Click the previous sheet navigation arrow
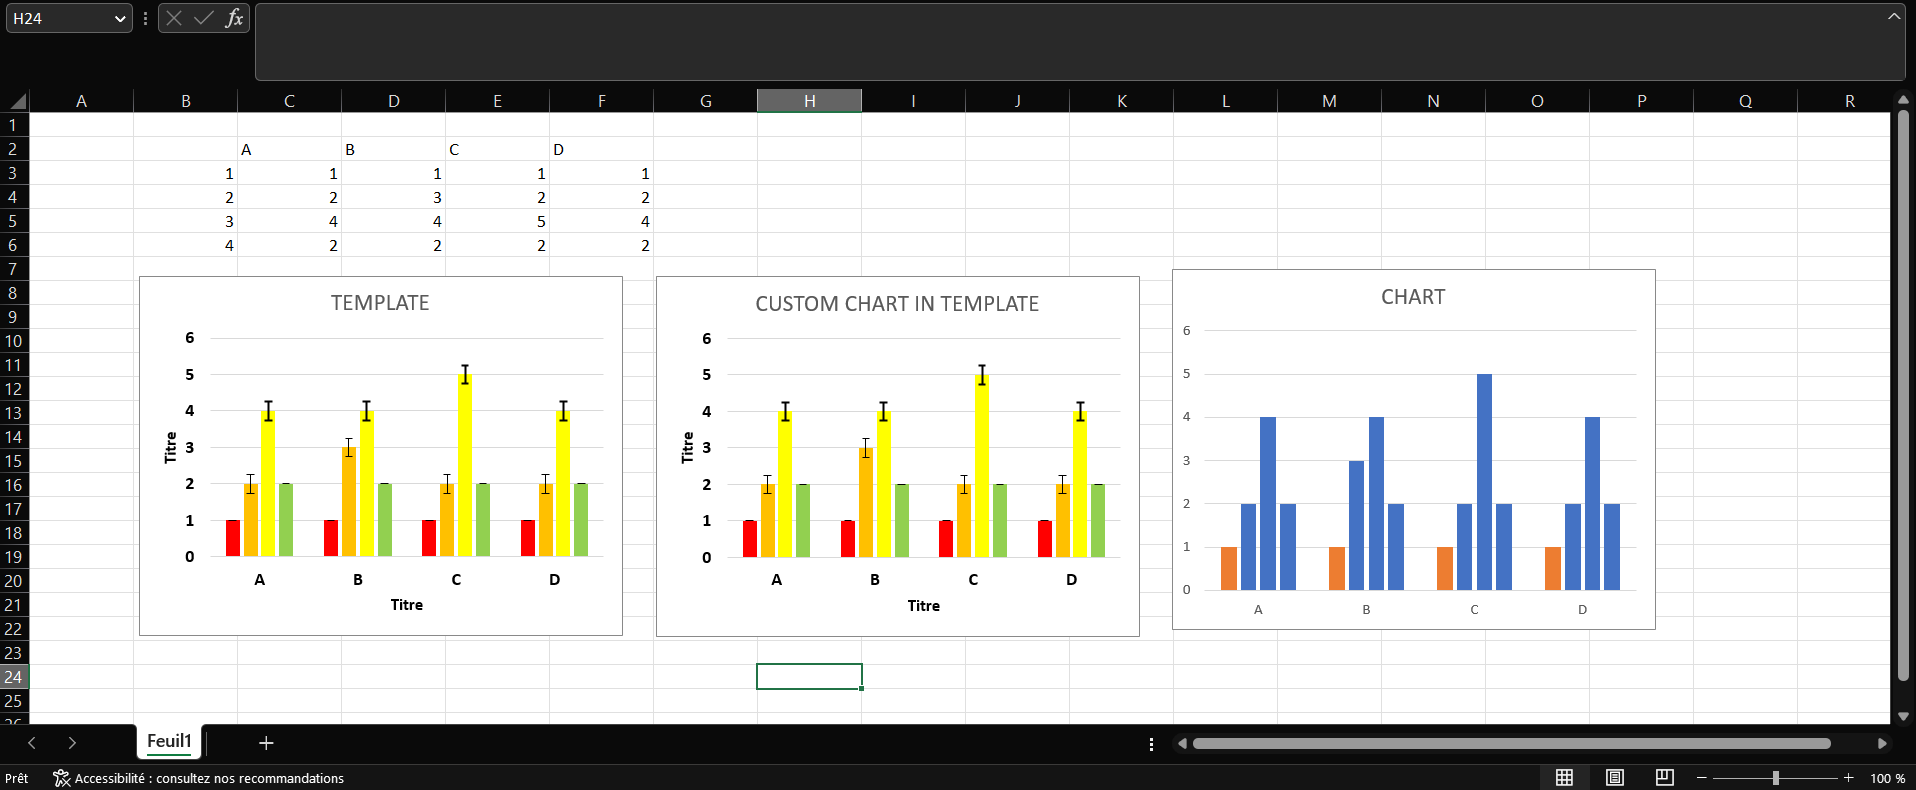This screenshot has height=790, width=1916. pos(32,743)
